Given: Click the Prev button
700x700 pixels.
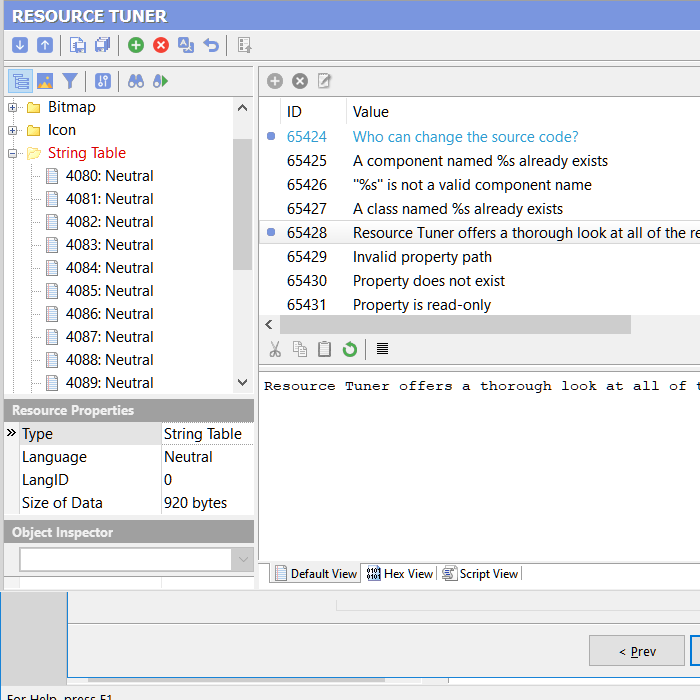Looking at the screenshot, I should tap(637, 651).
